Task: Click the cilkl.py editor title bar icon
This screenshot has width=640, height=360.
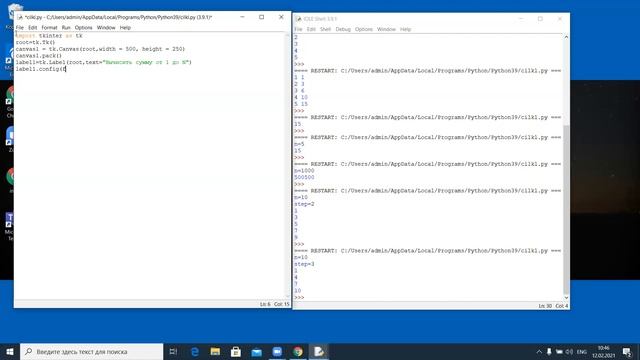Action: pos(20,17)
